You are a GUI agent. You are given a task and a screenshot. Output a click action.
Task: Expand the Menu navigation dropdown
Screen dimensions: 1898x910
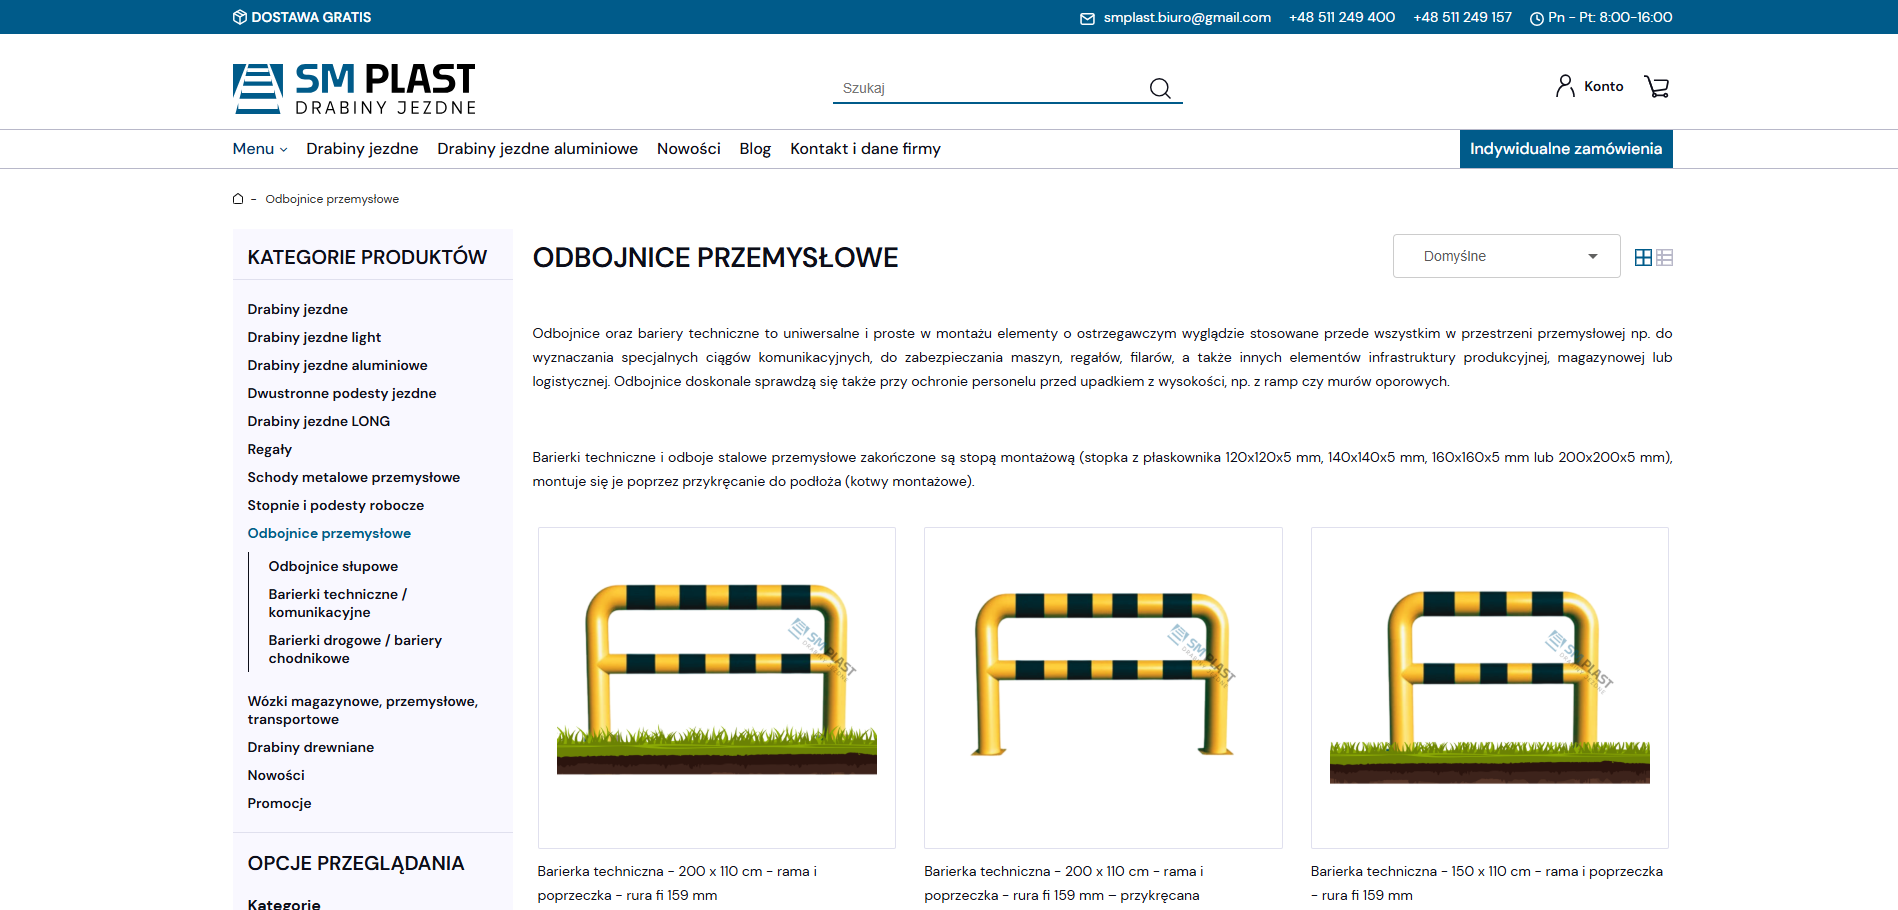click(x=258, y=148)
